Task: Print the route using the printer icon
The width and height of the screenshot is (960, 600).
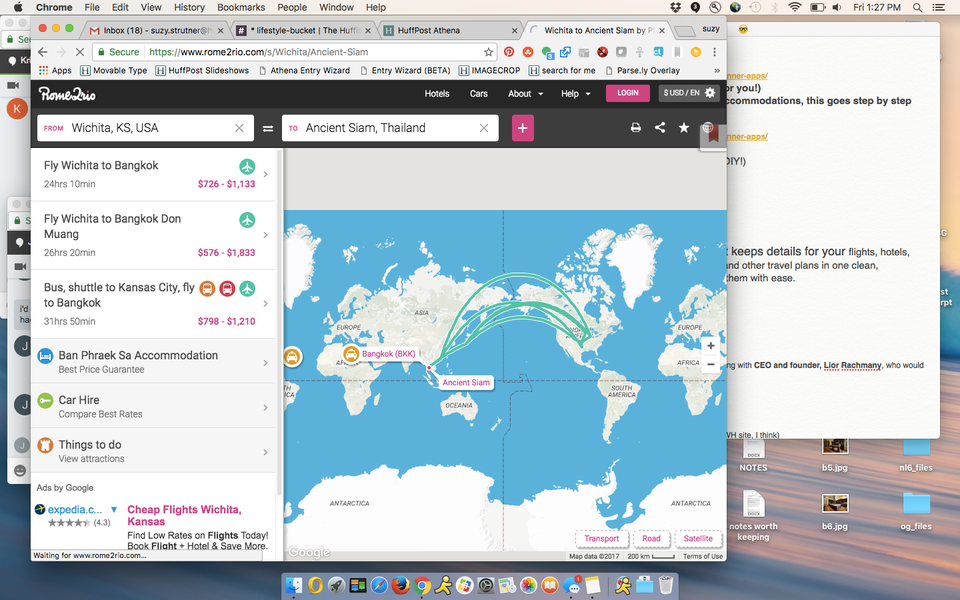Action: tap(636, 127)
